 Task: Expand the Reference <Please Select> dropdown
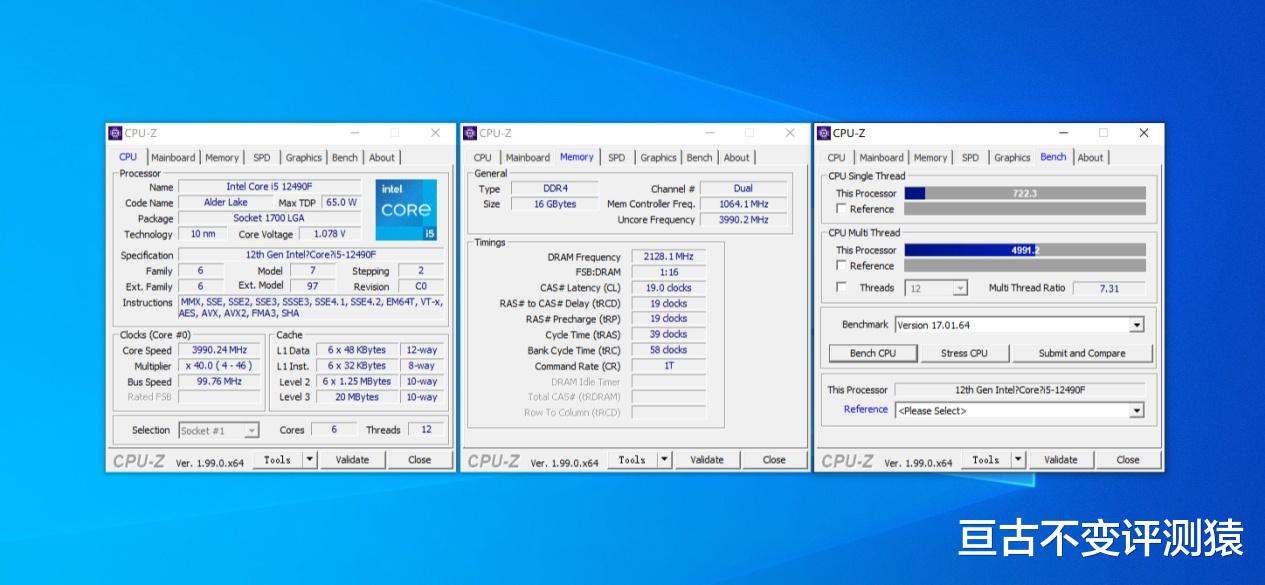tap(1136, 411)
